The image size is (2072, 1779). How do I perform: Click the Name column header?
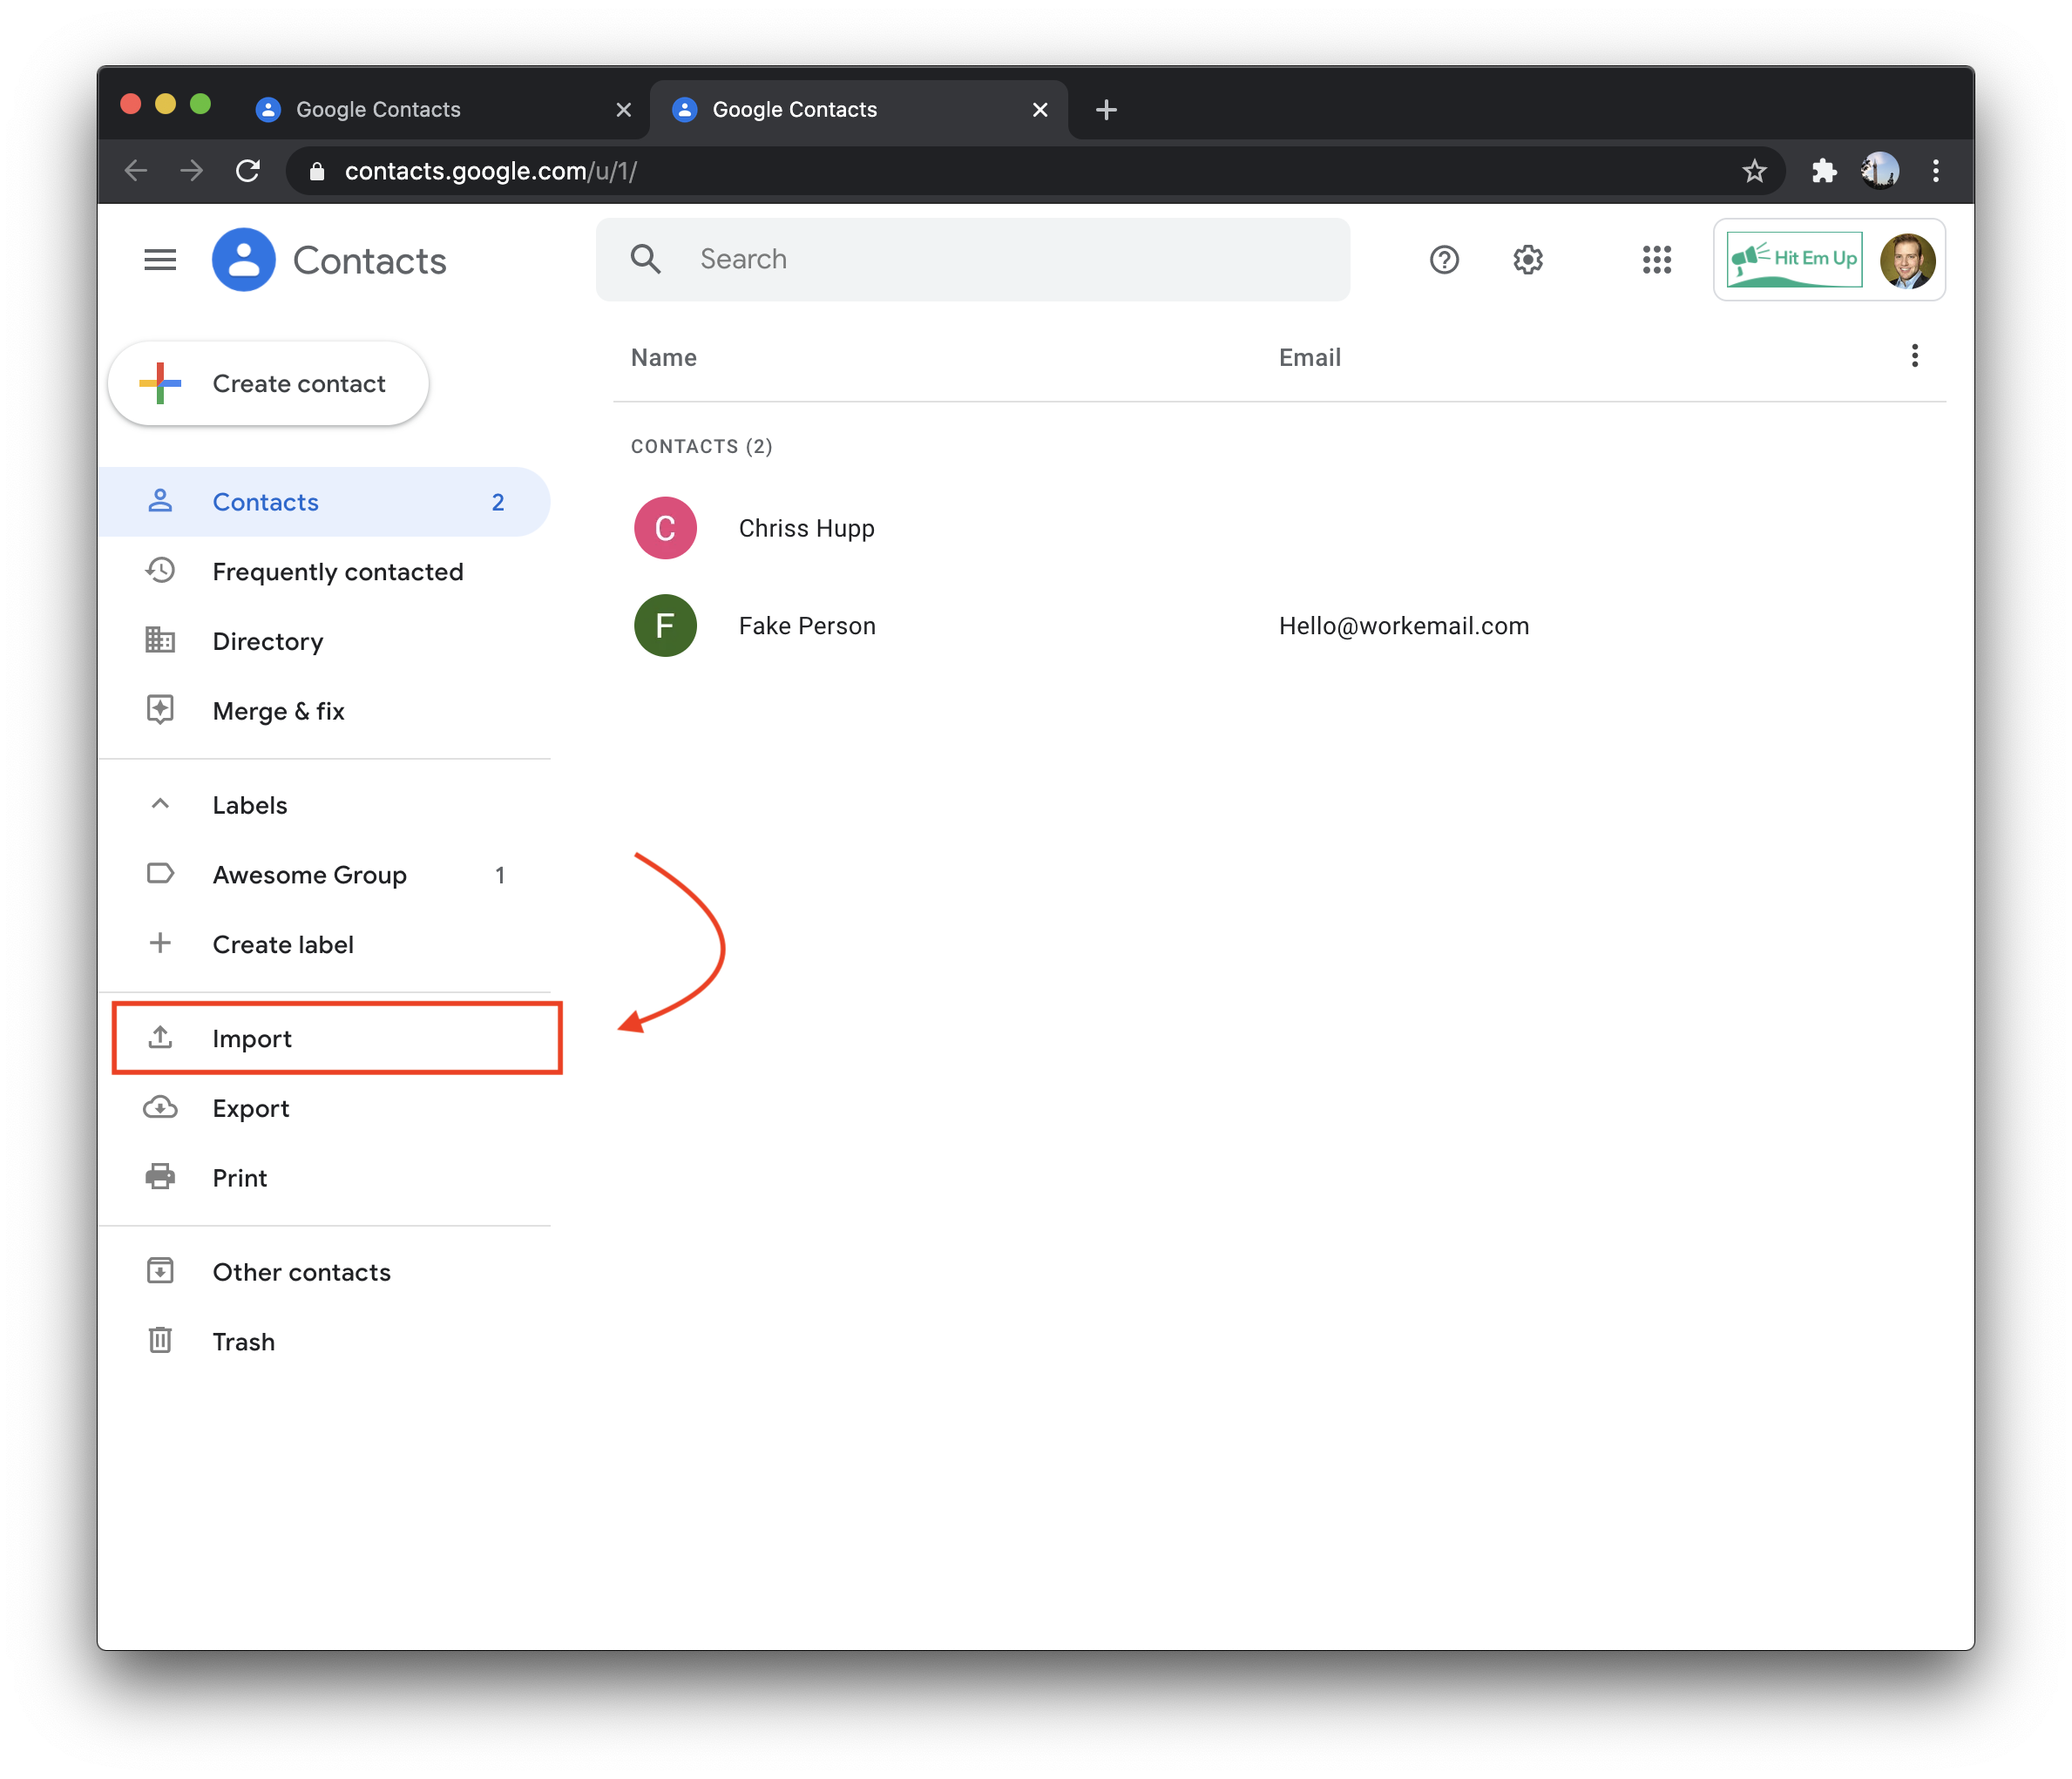[x=663, y=357]
